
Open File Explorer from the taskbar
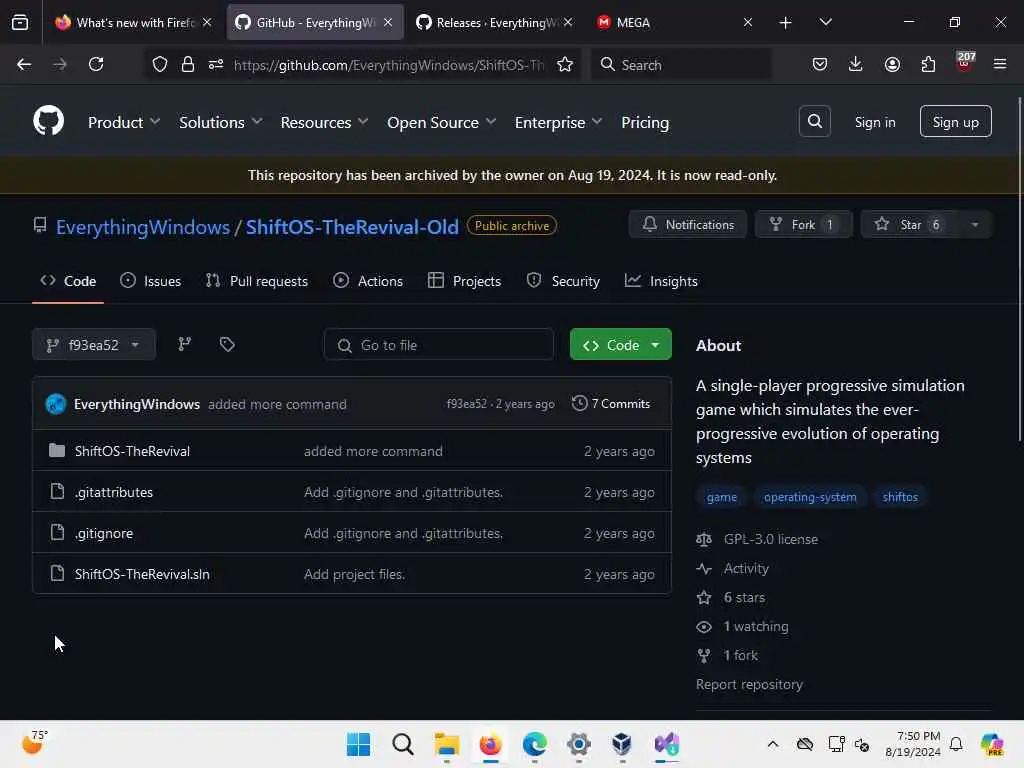click(447, 744)
